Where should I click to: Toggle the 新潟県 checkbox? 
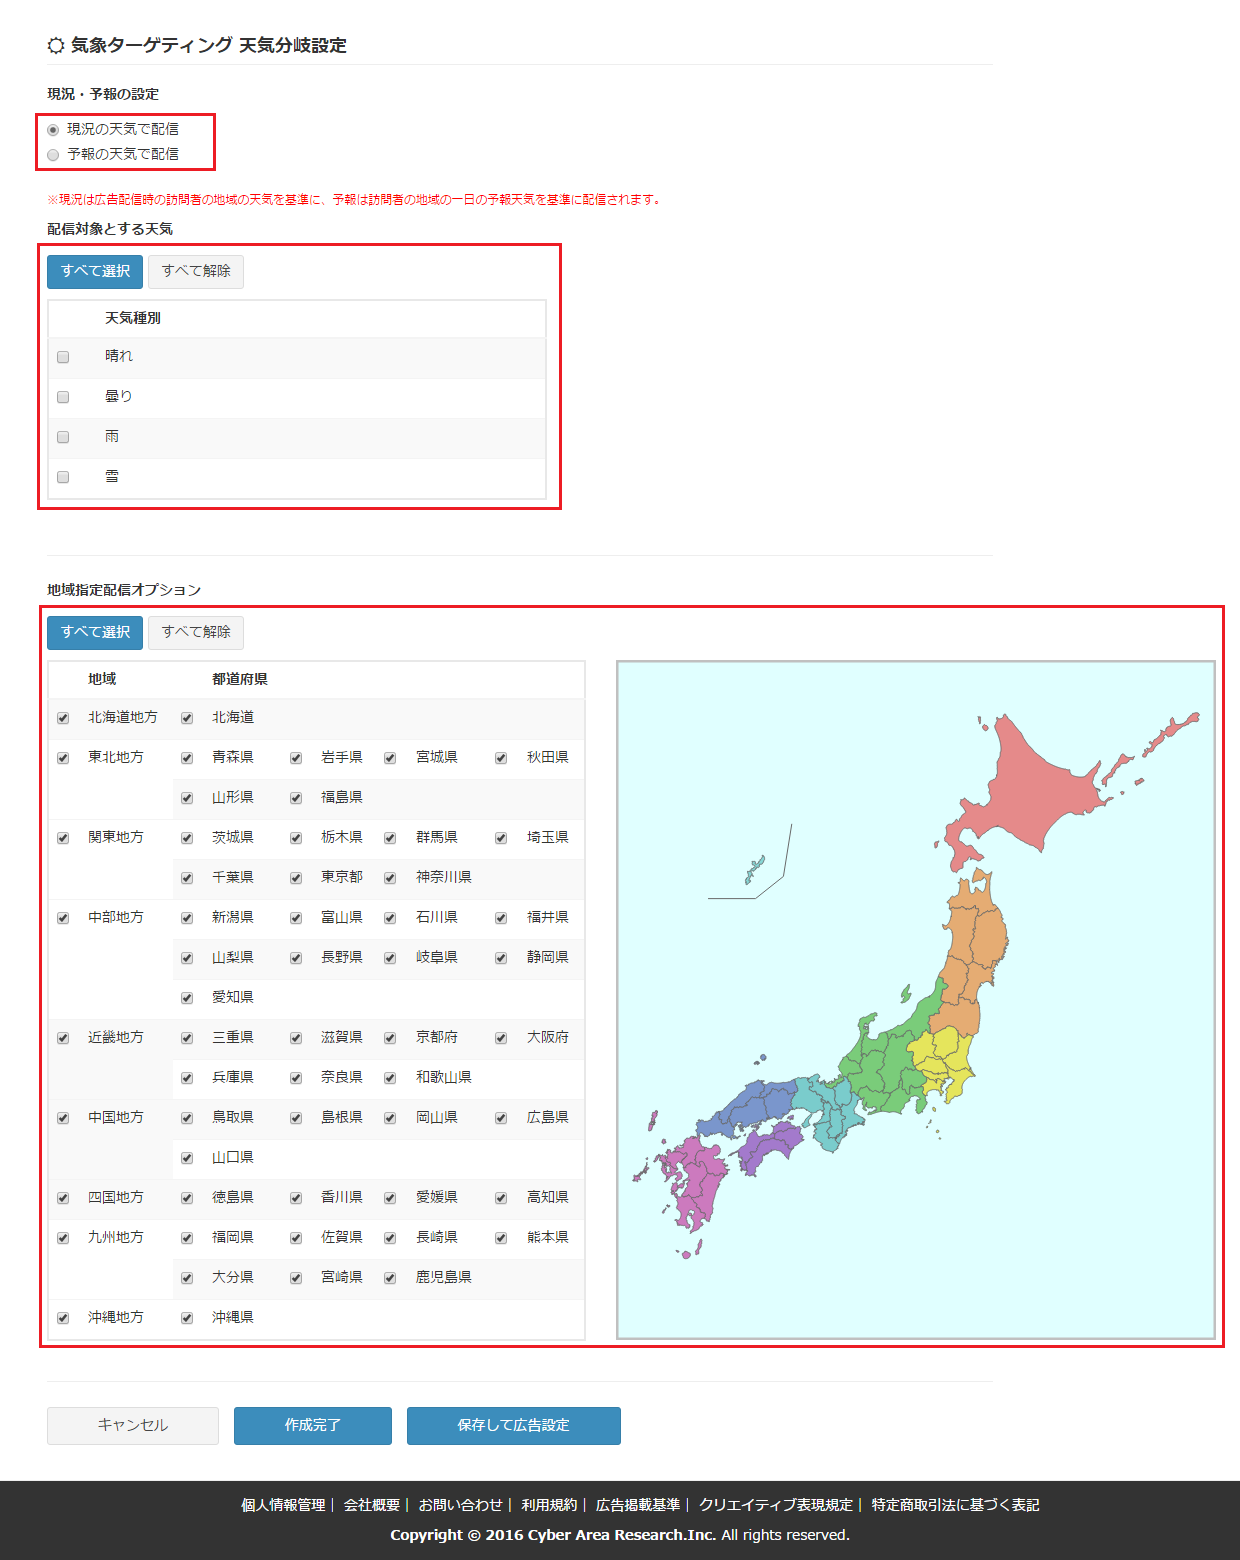pos(187,918)
